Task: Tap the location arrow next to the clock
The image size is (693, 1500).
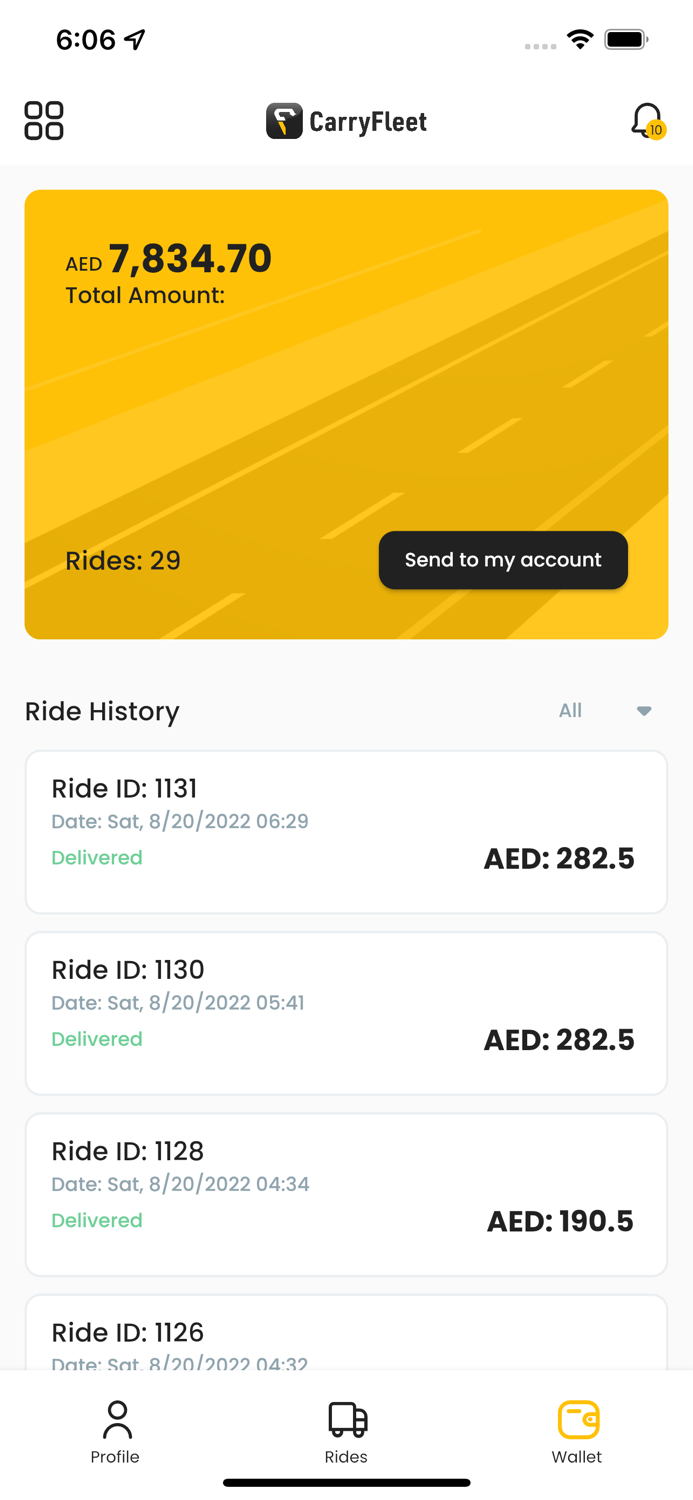Action: coord(131,39)
